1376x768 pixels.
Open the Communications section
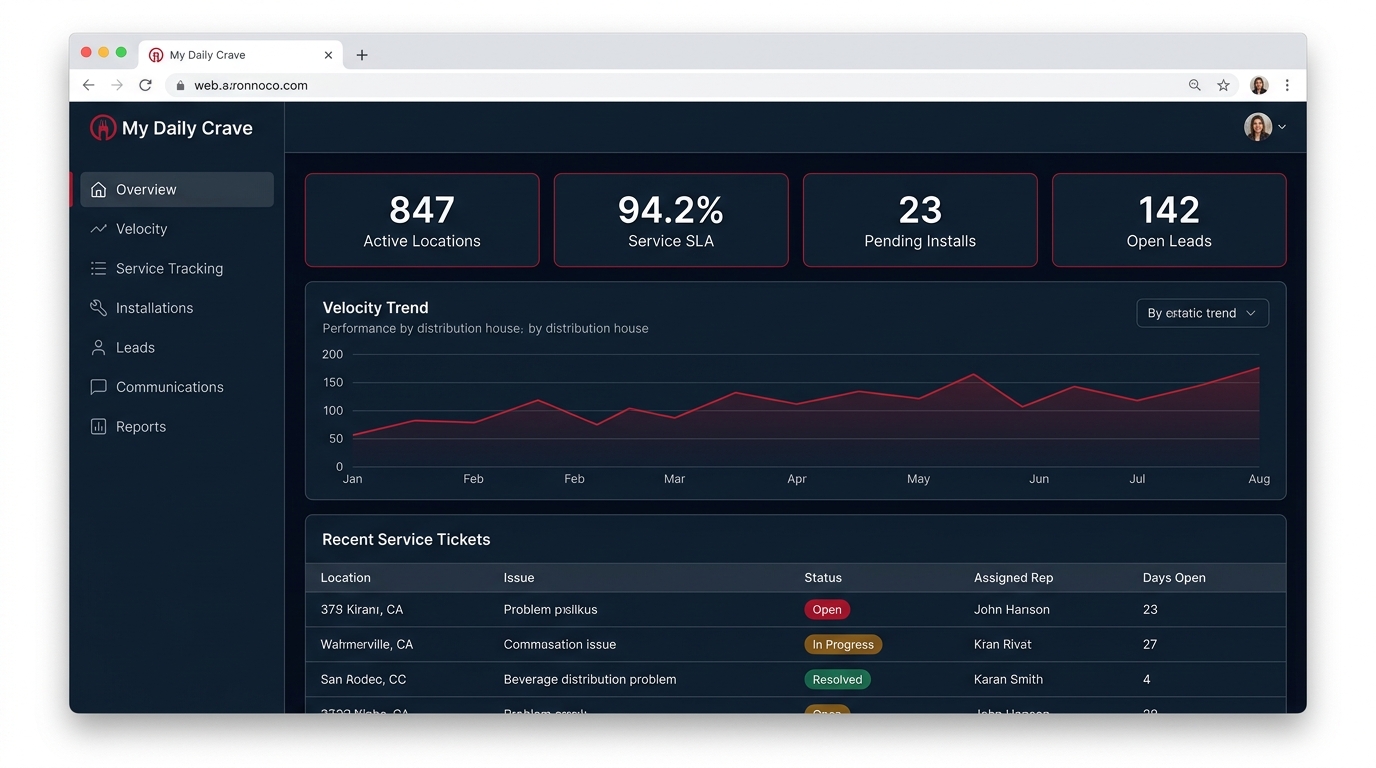point(177,387)
